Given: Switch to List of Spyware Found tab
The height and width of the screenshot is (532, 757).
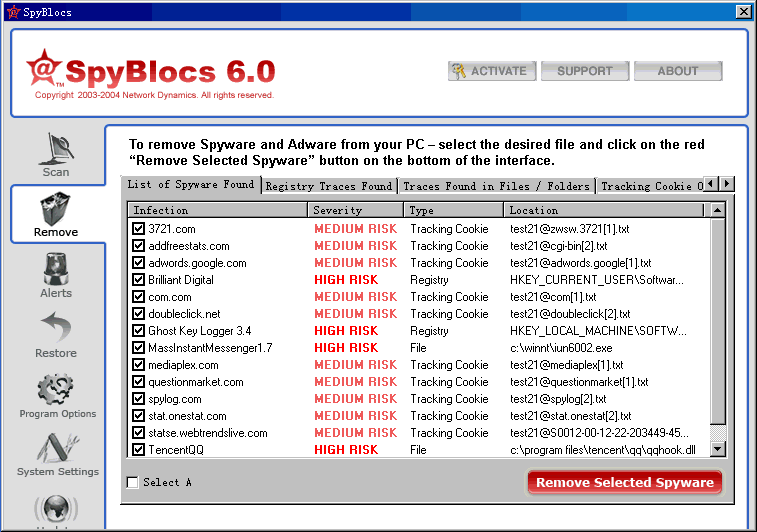Looking at the screenshot, I should (x=191, y=184).
